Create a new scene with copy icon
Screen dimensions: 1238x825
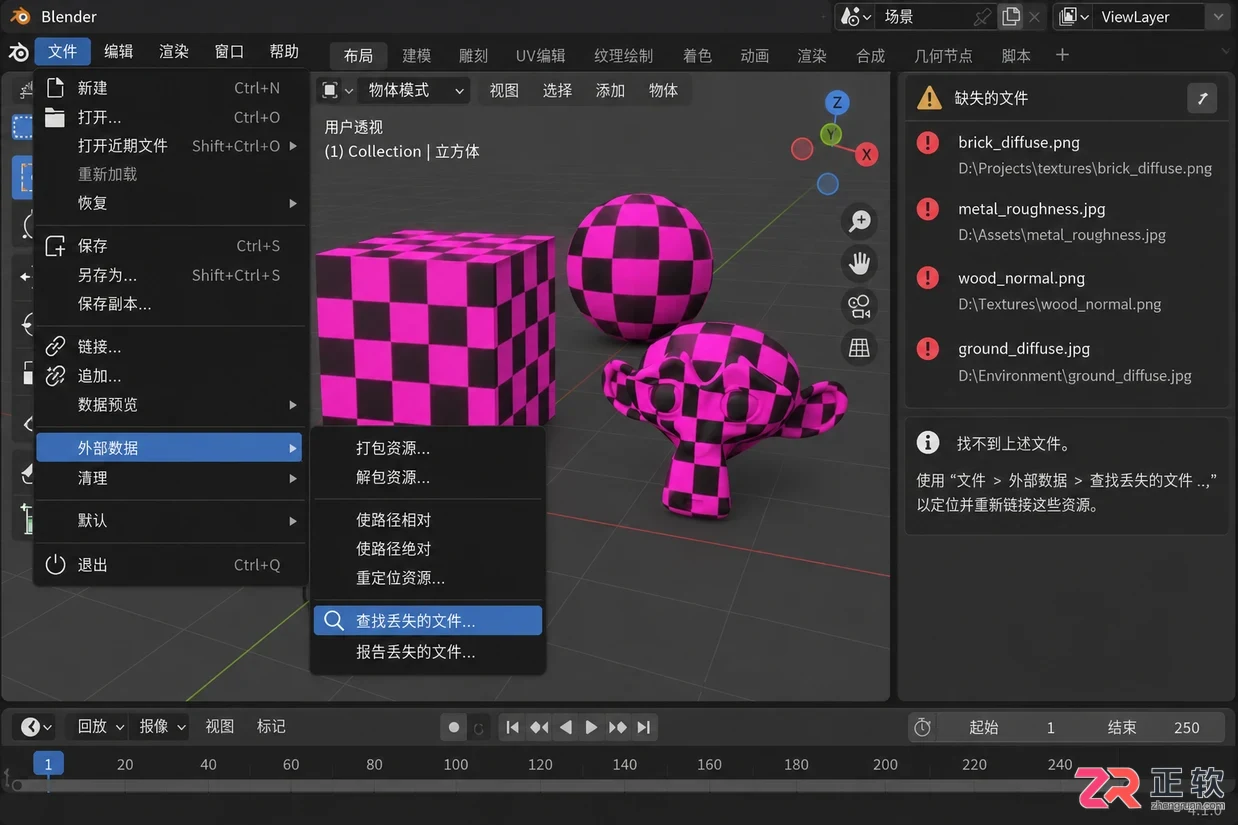(x=1011, y=17)
